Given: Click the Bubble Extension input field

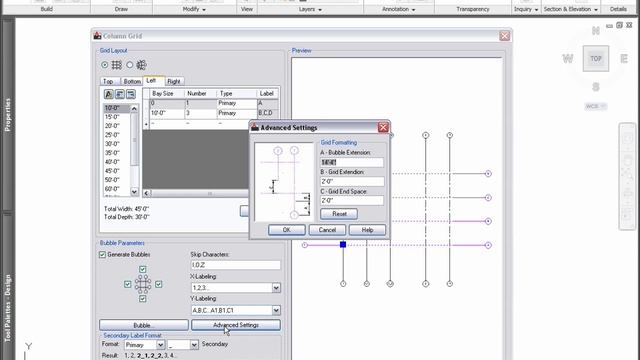Looking at the screenshot, I should point(352,162).
